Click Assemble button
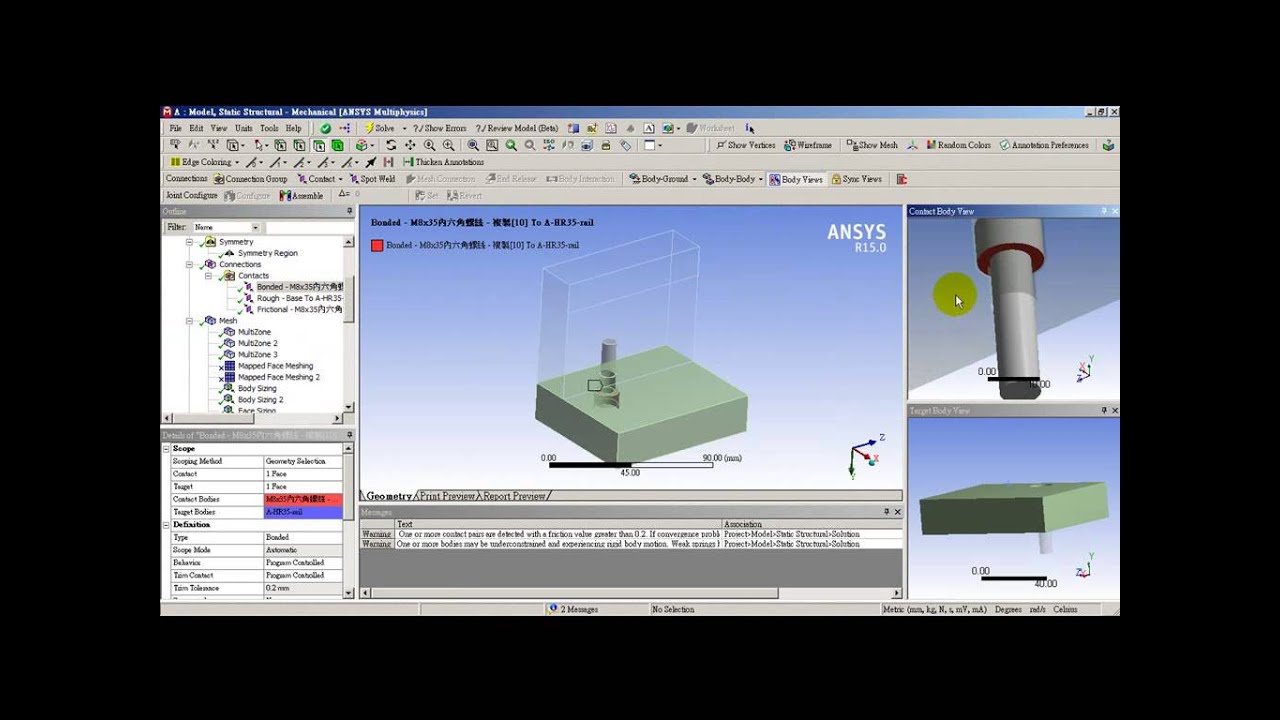 pyautogui.click(x=301, y=196)
